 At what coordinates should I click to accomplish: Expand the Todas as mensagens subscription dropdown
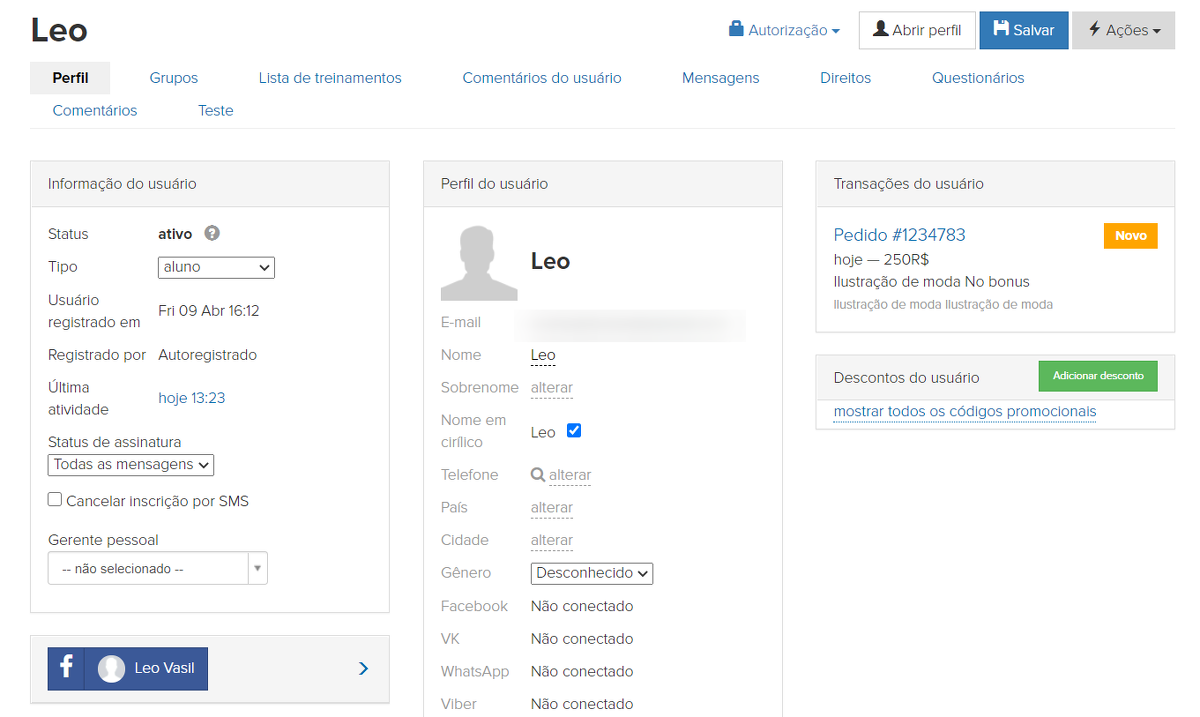tap(131, 464)
